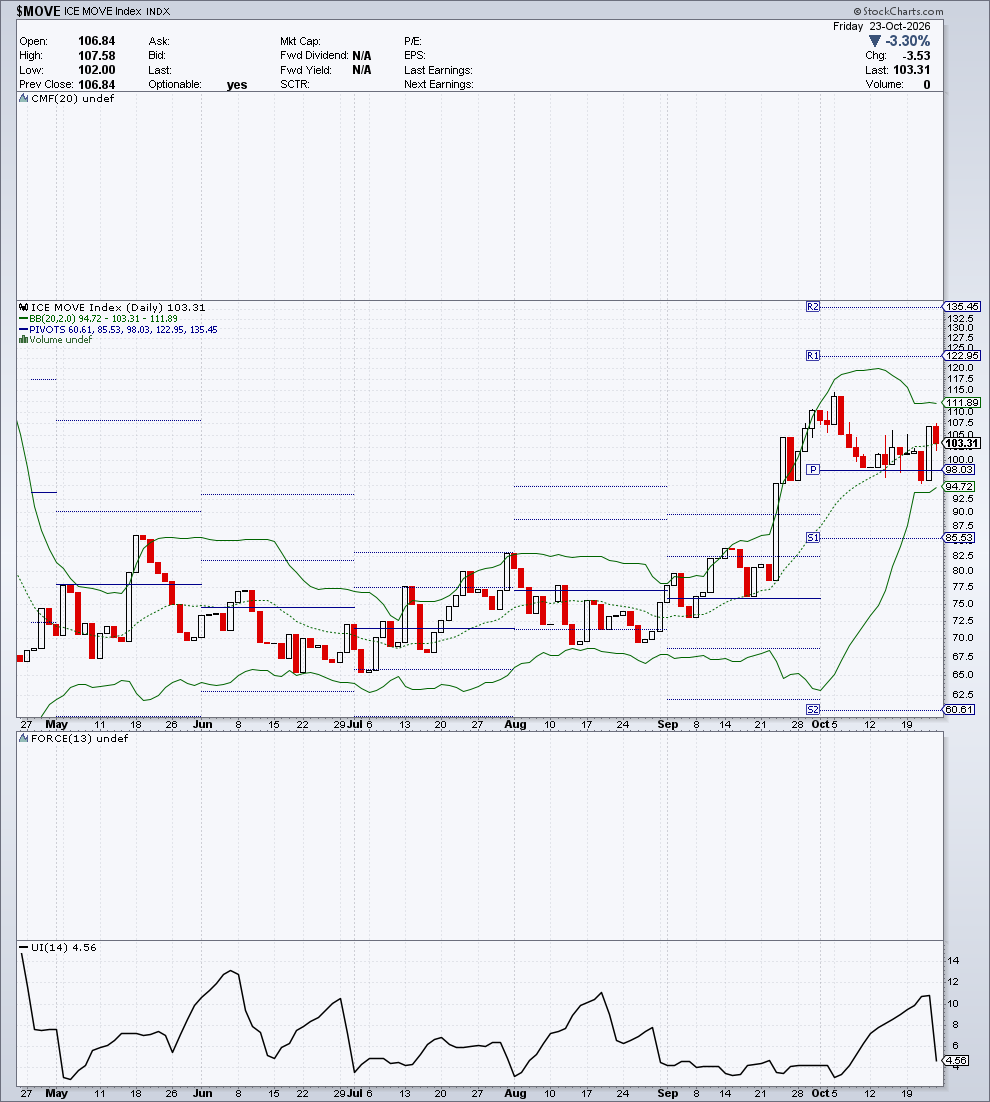Click the 111.89 upper band axis label
This screenshot has width=990, height=1102.
[x=962, y=403]
